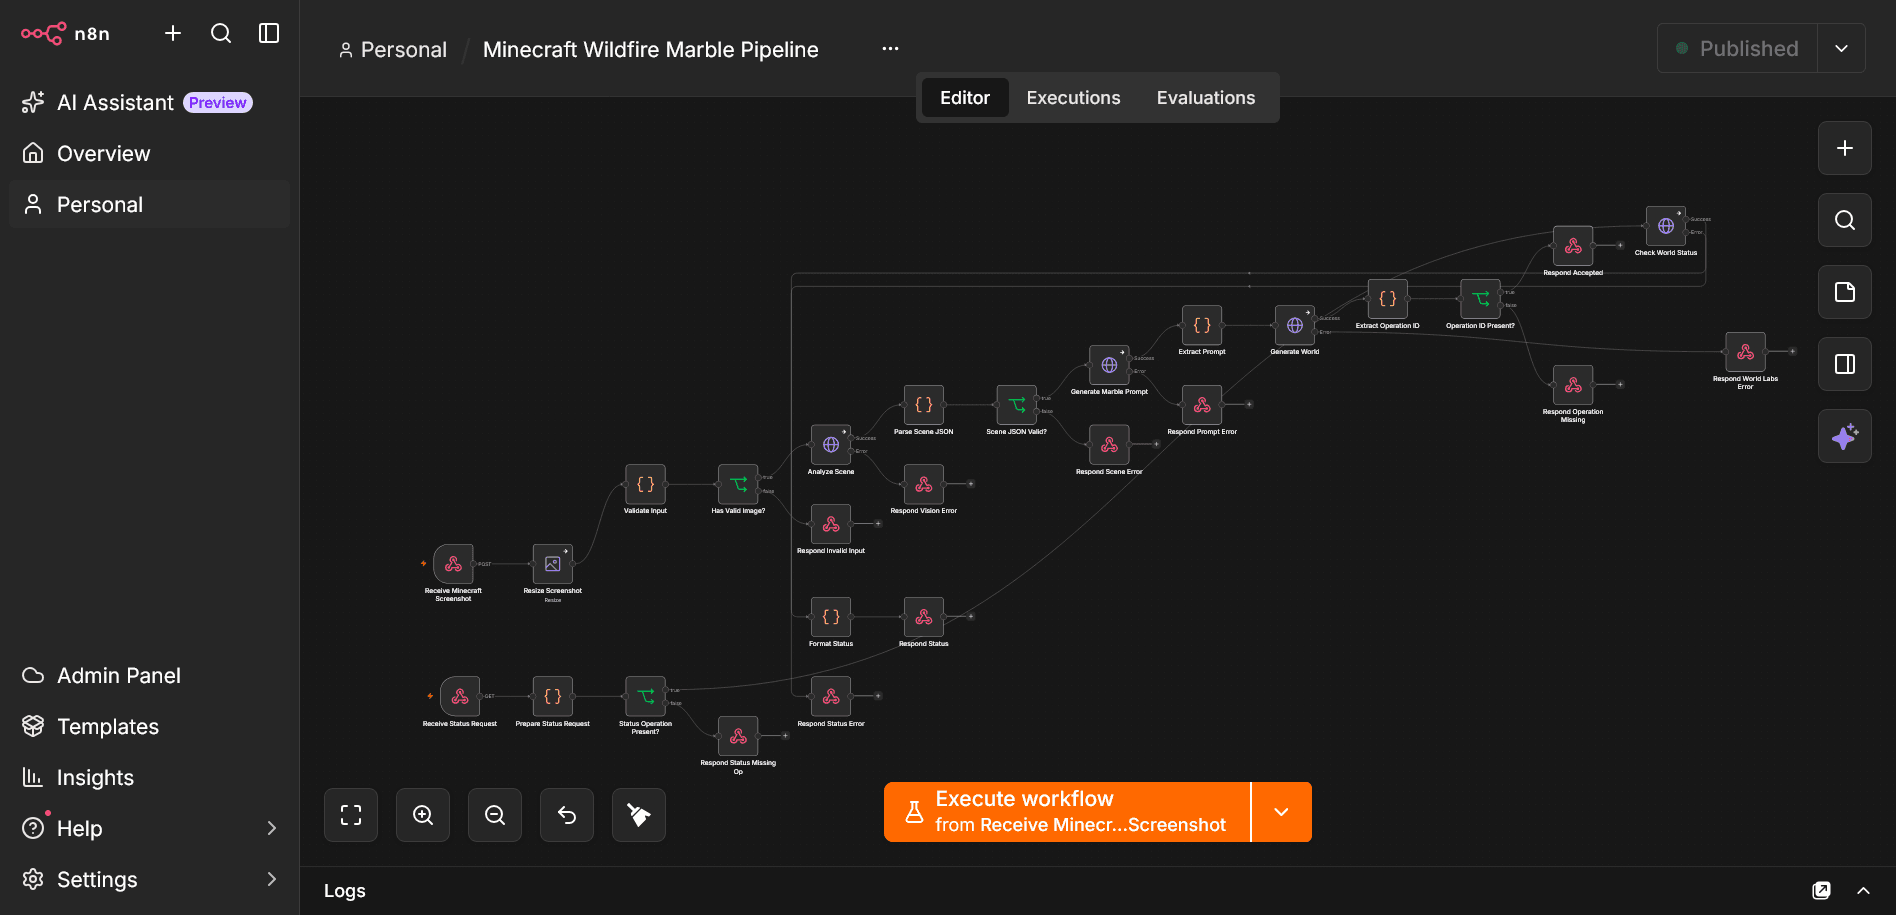Open AI workflow builder sparkle button
Screen dimensions: 1896x915
[1845, 436]
